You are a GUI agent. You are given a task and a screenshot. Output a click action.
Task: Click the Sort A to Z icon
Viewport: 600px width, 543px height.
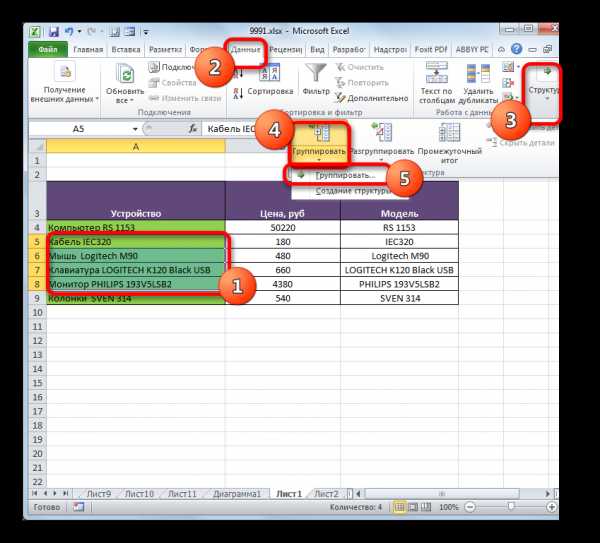238,72
